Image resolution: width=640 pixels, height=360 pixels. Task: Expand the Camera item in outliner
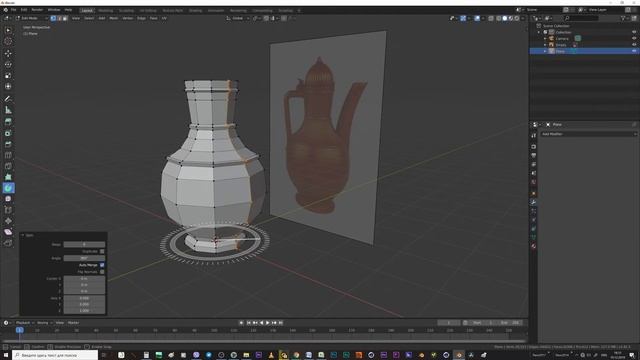point(545,38)
